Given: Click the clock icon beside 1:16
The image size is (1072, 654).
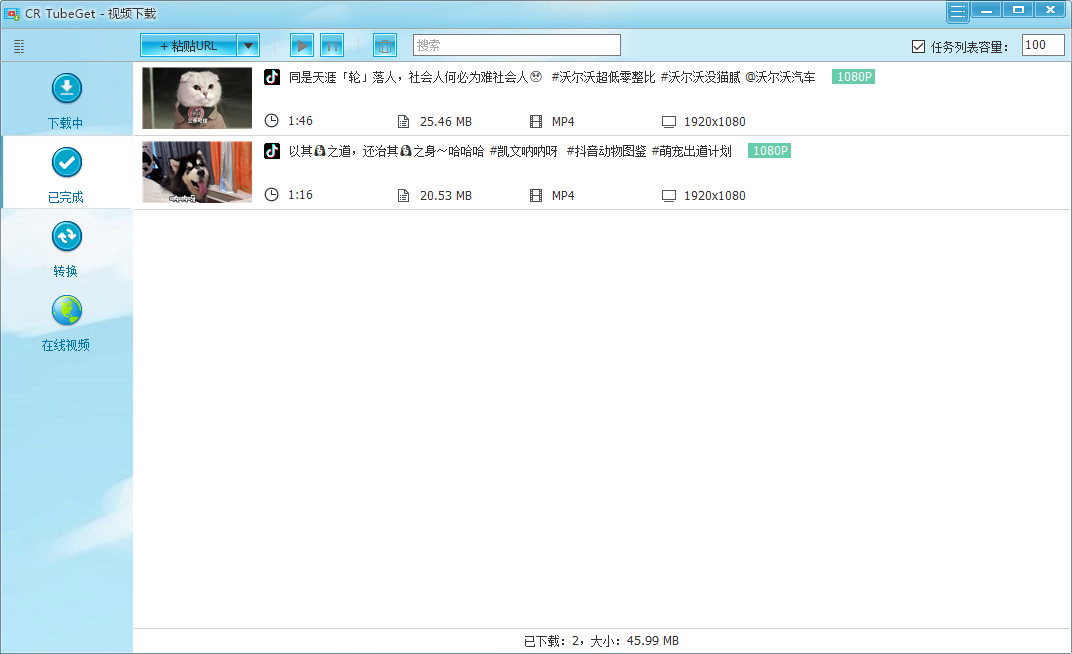Looking at the screenshot, I should click(271, 195).
